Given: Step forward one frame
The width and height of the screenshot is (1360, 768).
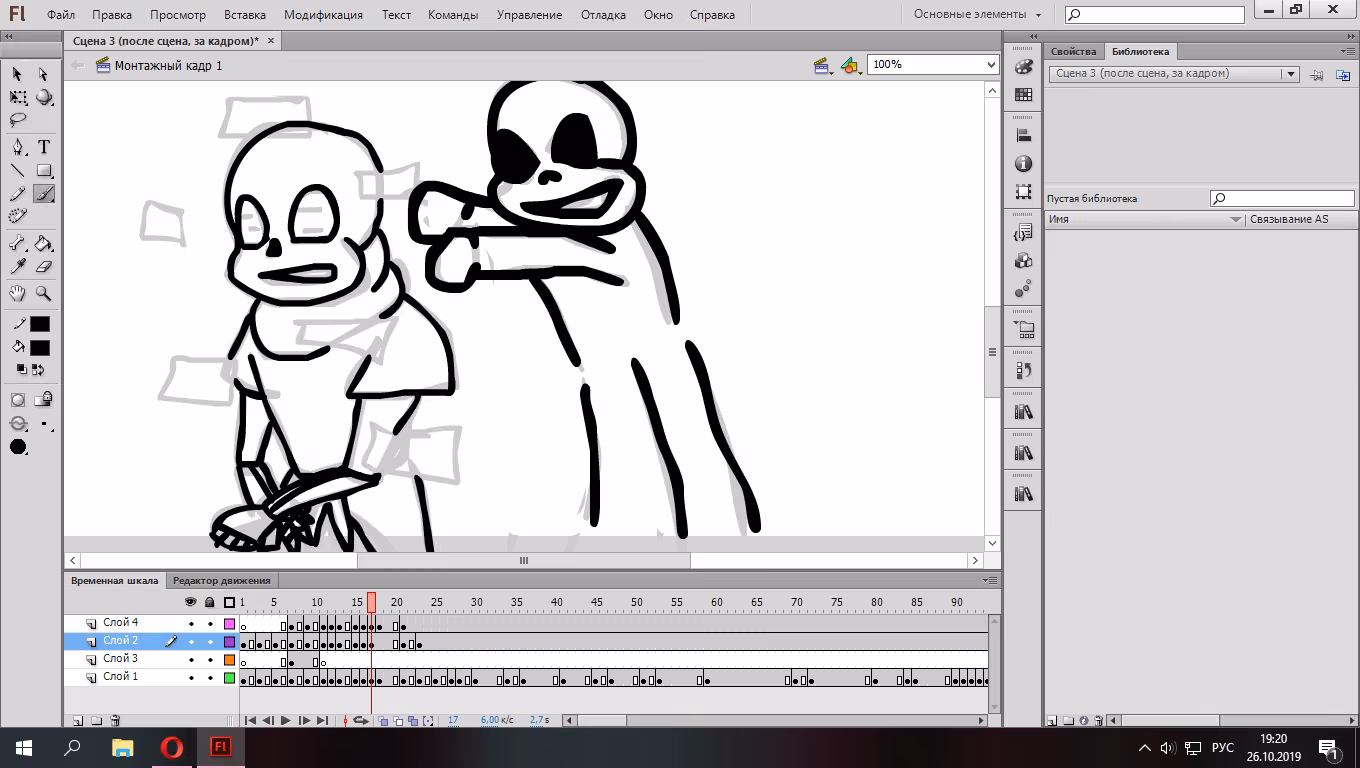Looking at the screenshot, I should [x=304, y=720].
